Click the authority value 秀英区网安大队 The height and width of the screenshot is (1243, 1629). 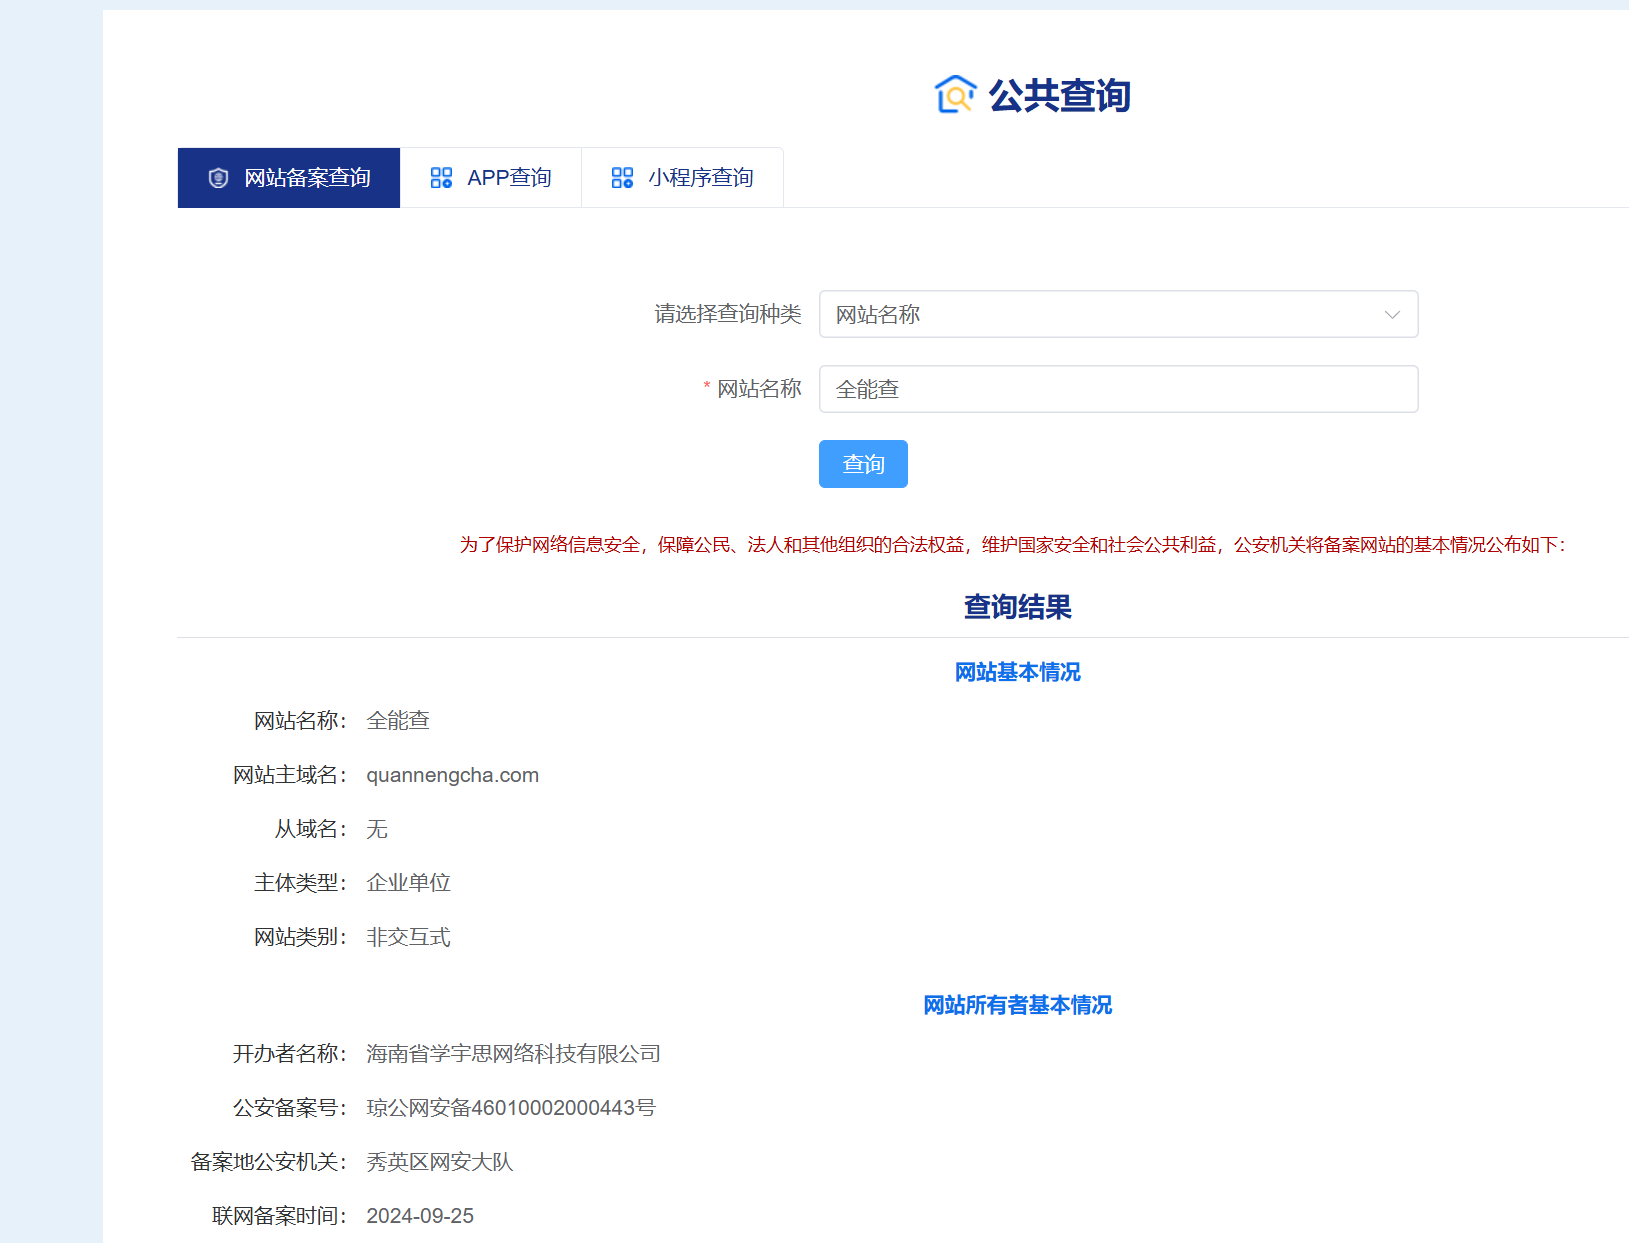[x=439, y=1162]
